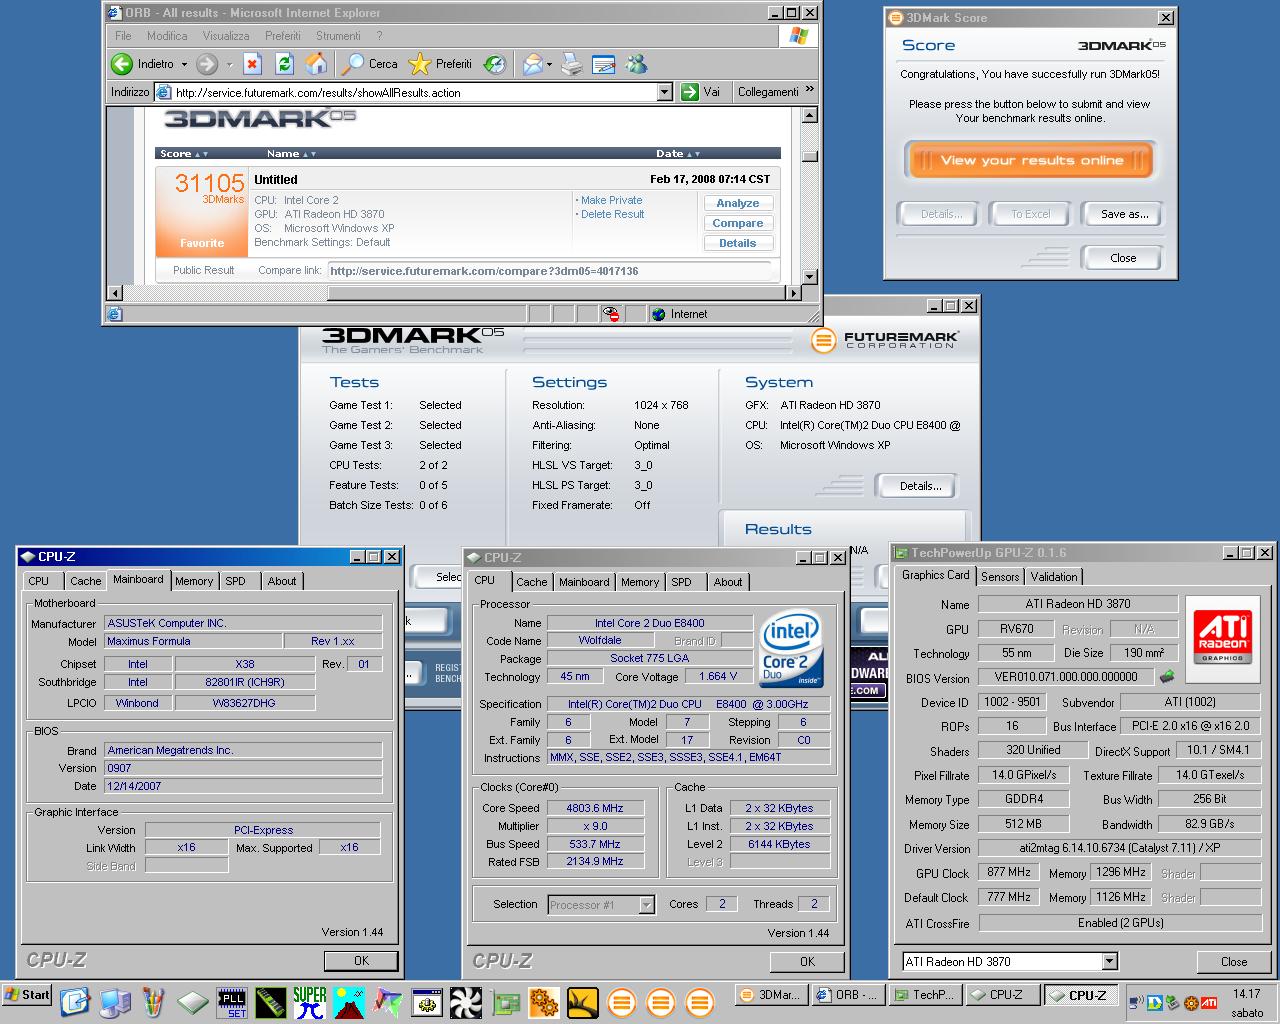The width and height of the screenshot is (1280, 1024).
Task: Click the gears icon in quick launch
Action: [x=544, y=1002]
